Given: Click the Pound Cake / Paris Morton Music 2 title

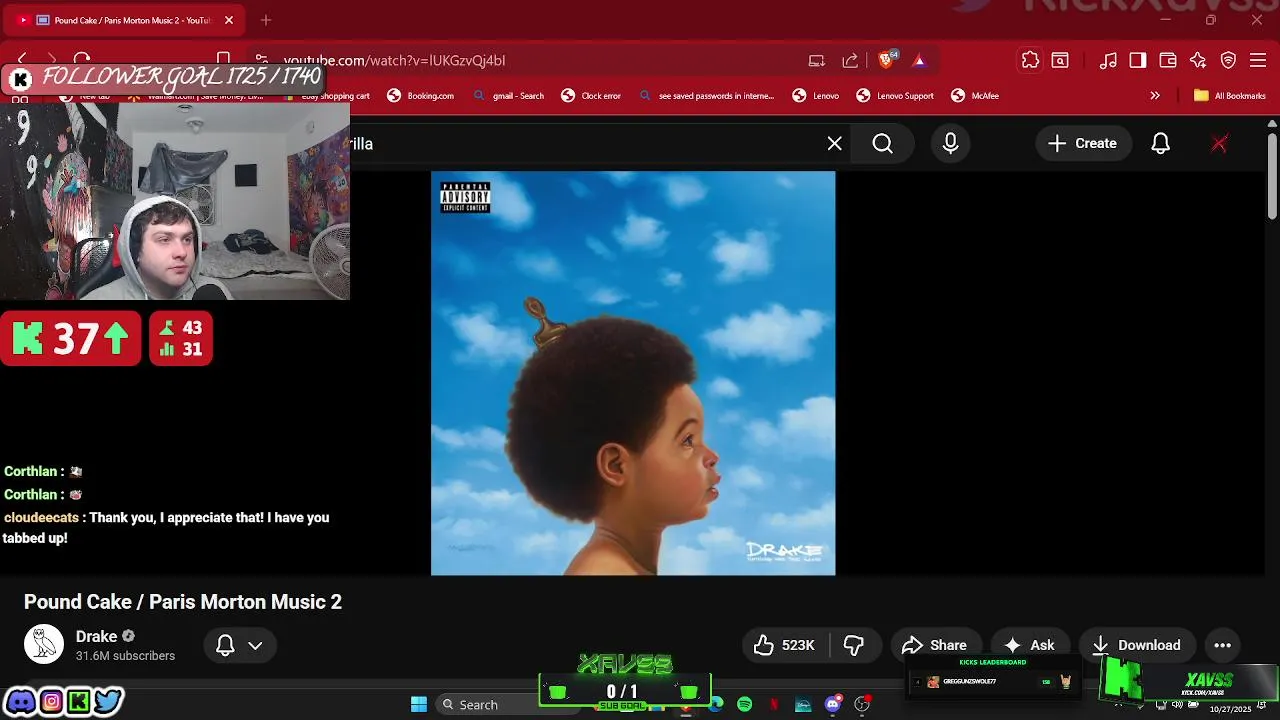Looking at the screenshot, I should click(x=183, y=602).
